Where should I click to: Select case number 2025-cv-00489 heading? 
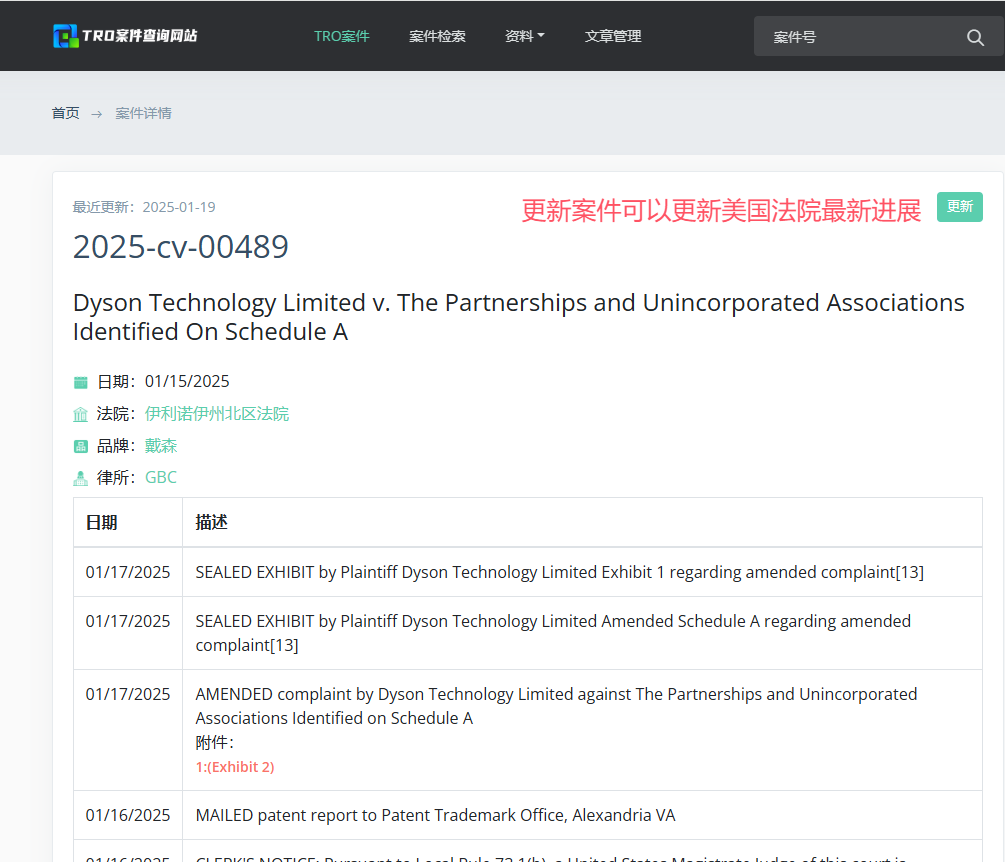(x=181, y=247)
